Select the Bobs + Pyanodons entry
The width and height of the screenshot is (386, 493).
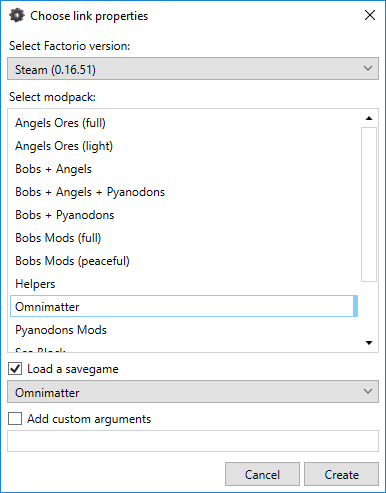(184, 215)
